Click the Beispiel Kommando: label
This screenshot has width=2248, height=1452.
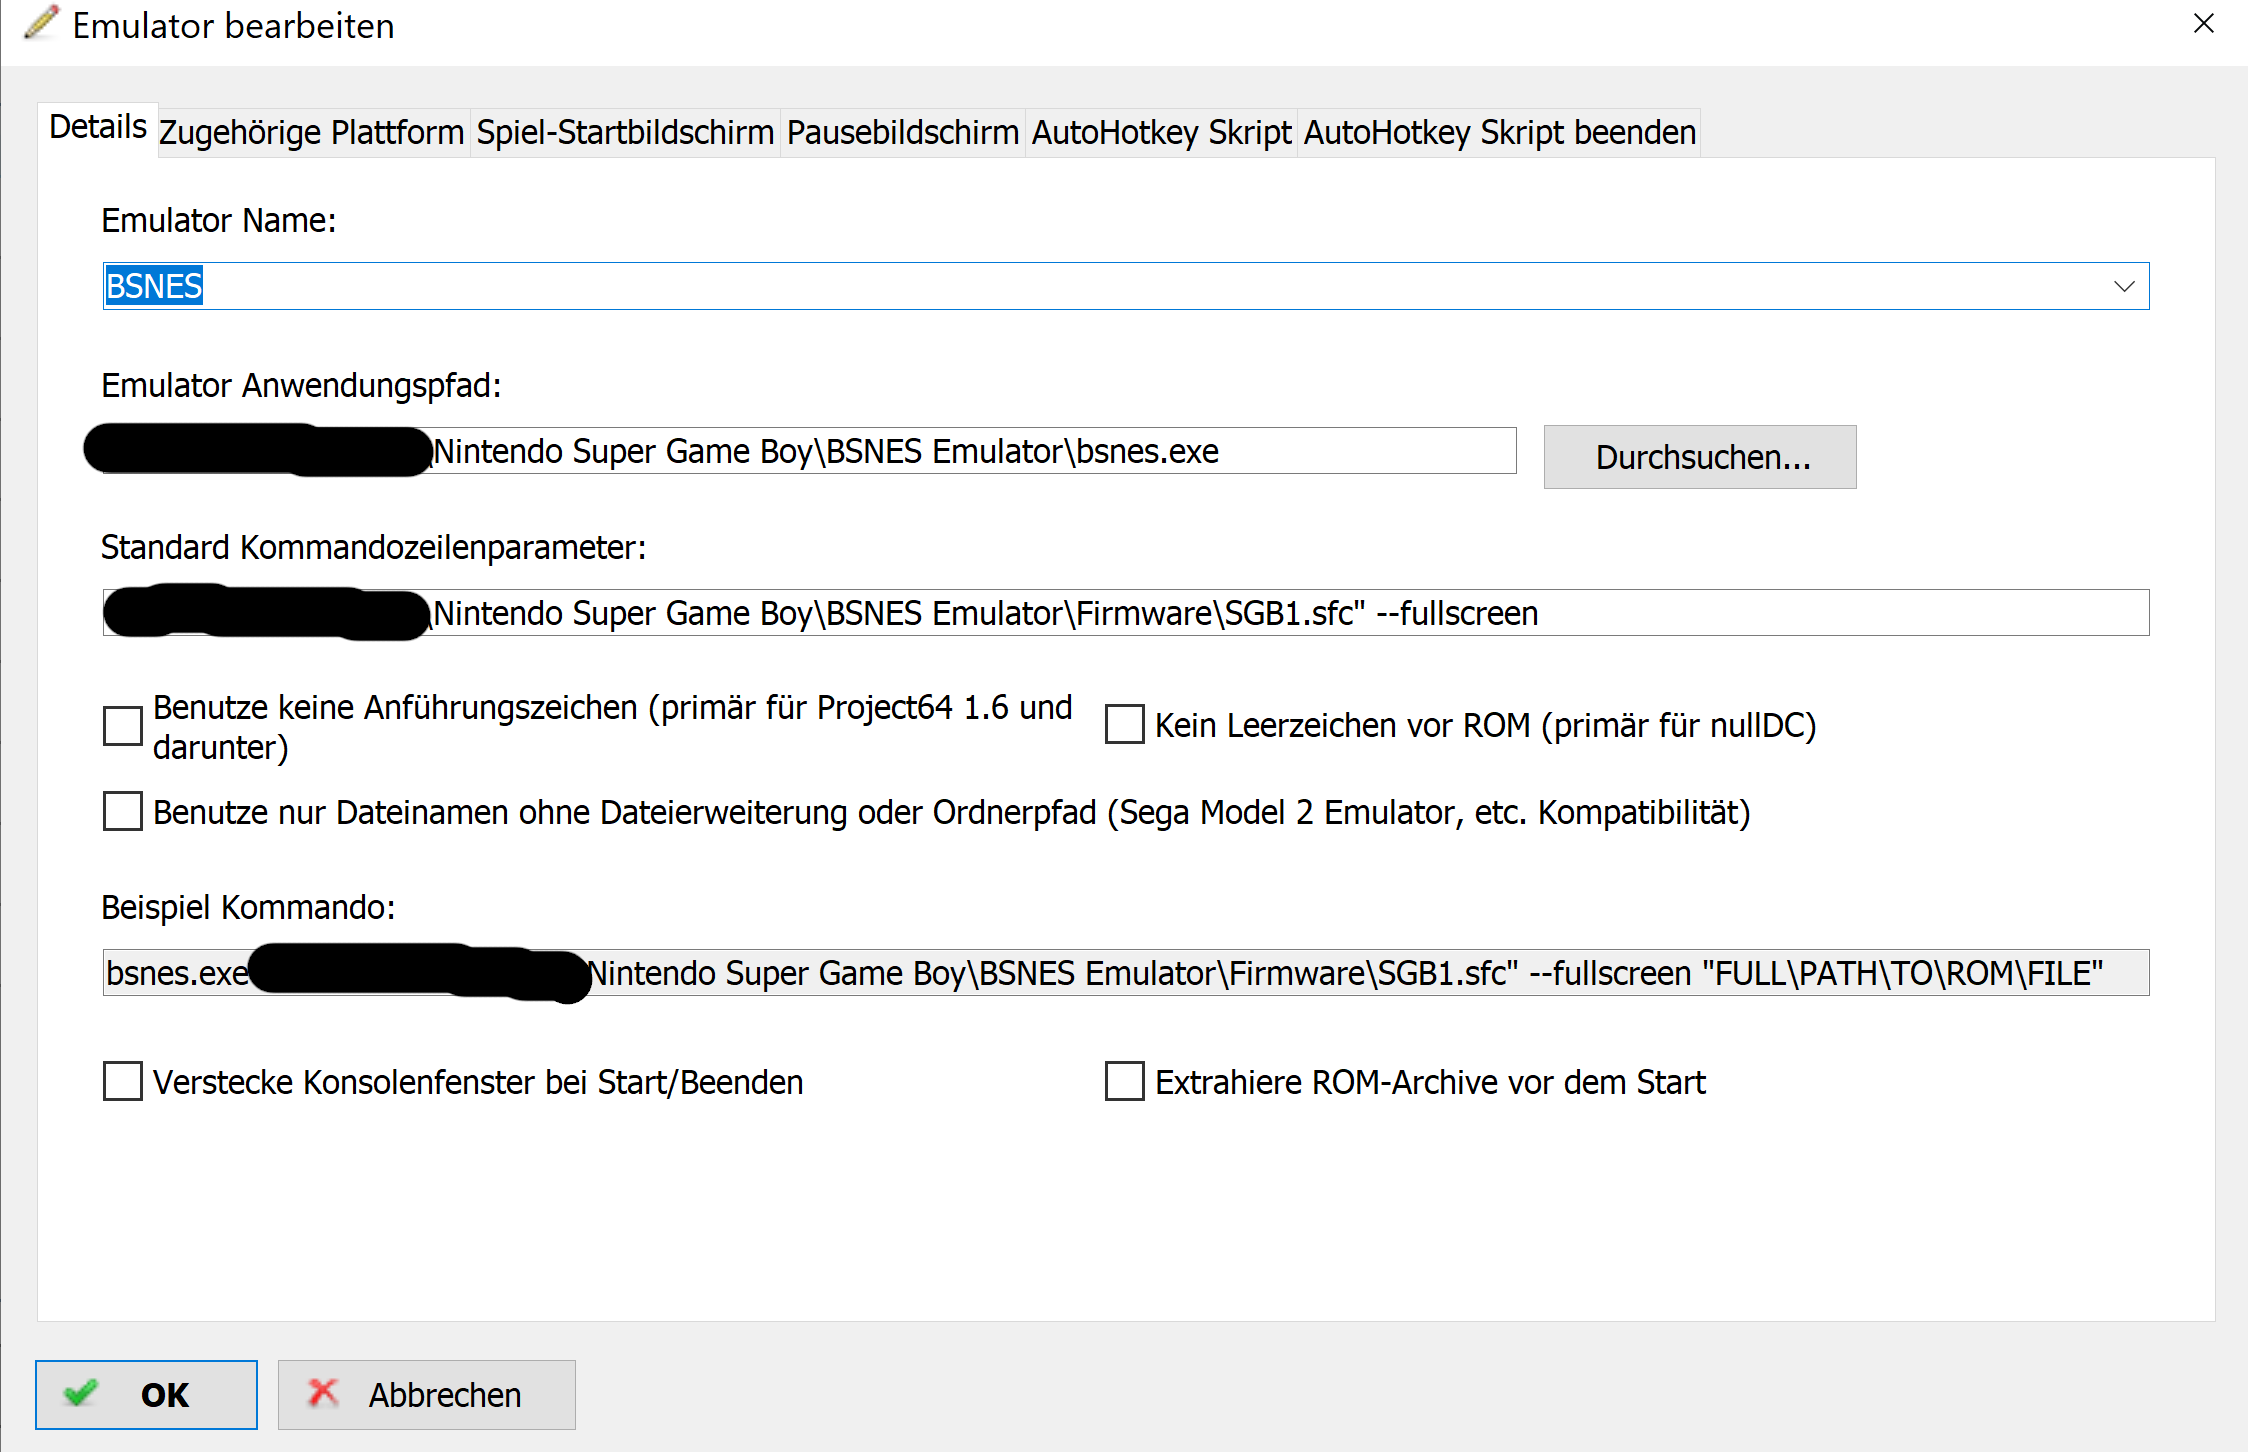pos(248,908)
